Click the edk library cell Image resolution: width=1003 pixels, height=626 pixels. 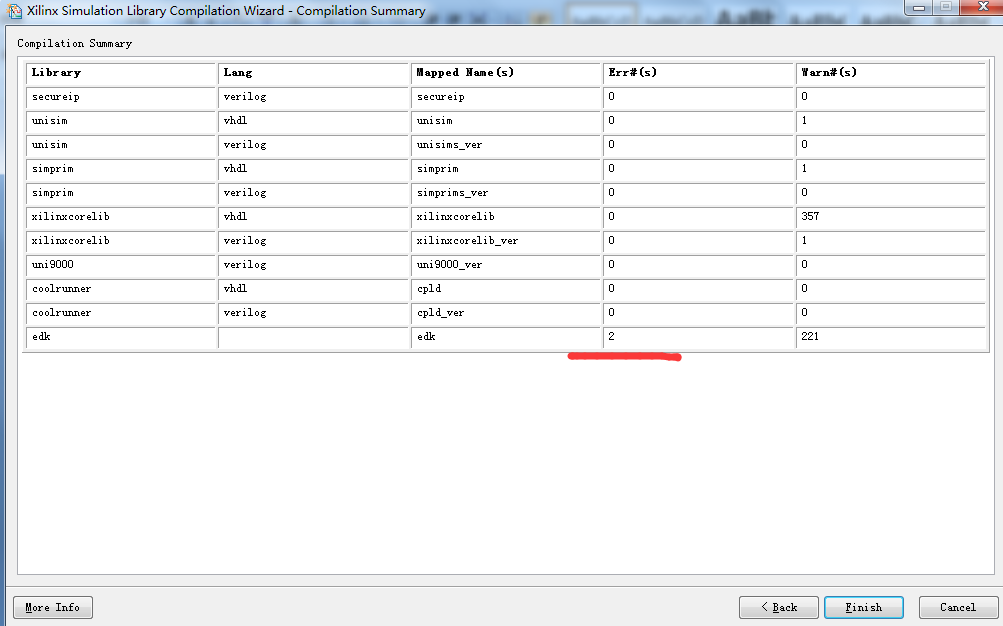pos(120,337)
